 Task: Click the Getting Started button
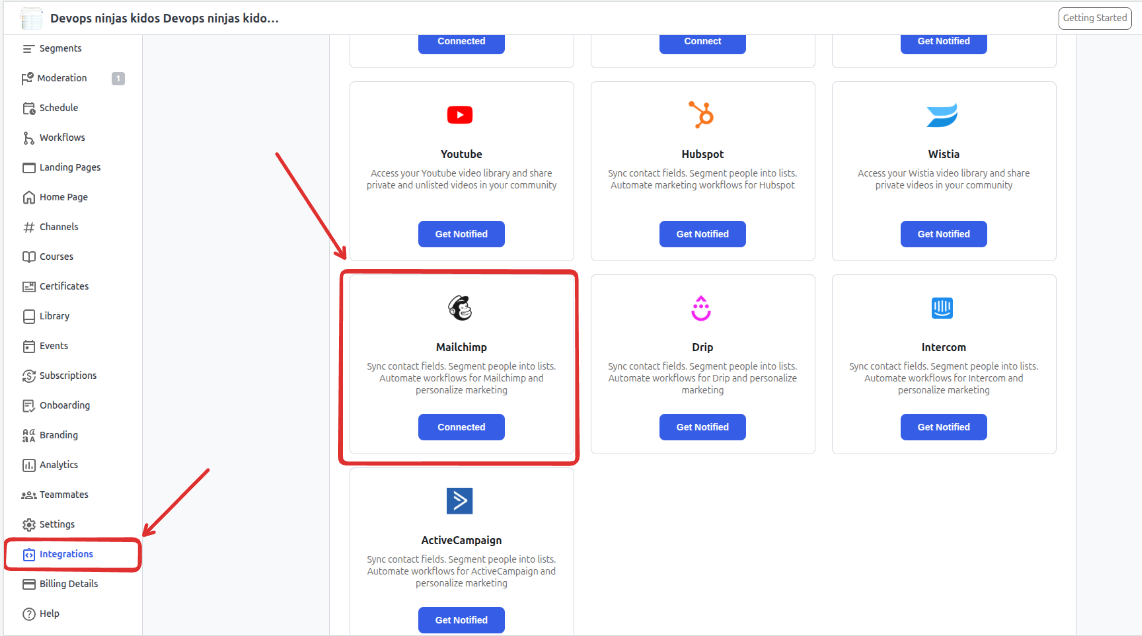(x=1095, y=18)
